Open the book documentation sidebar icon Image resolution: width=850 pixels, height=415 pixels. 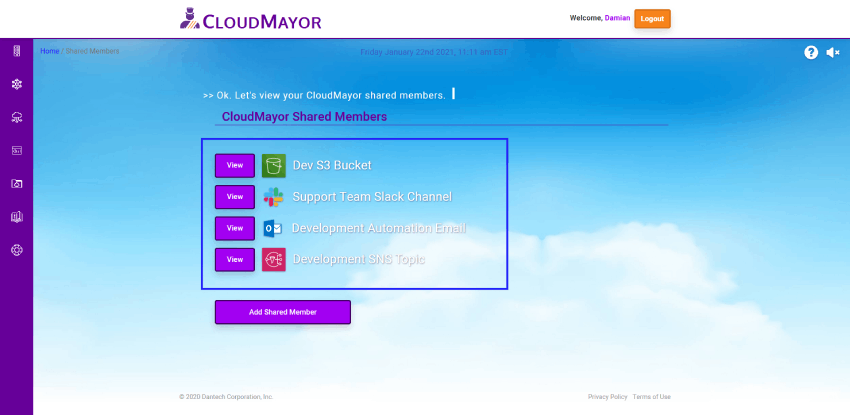point(17,217)
